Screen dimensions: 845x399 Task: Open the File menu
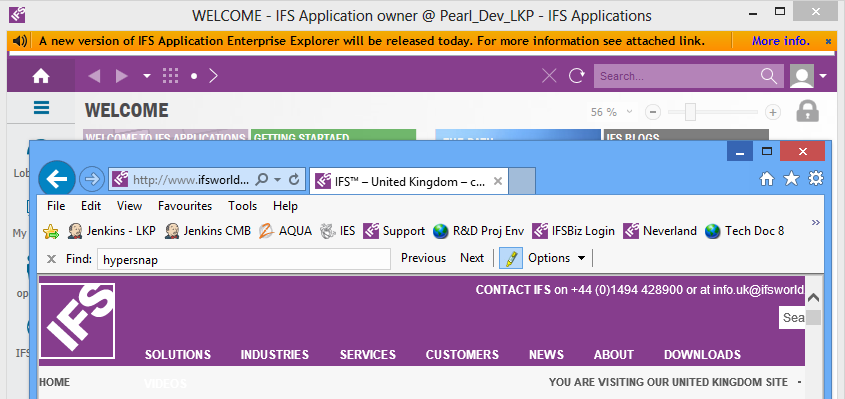pos(56,206)
